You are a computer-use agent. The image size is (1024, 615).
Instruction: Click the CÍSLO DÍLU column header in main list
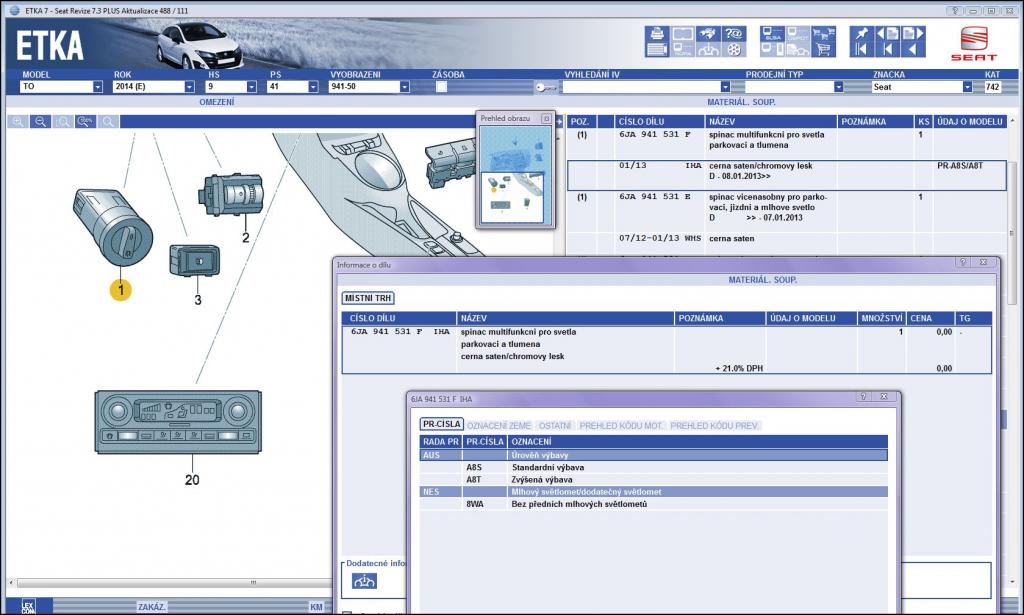point(660,121)
